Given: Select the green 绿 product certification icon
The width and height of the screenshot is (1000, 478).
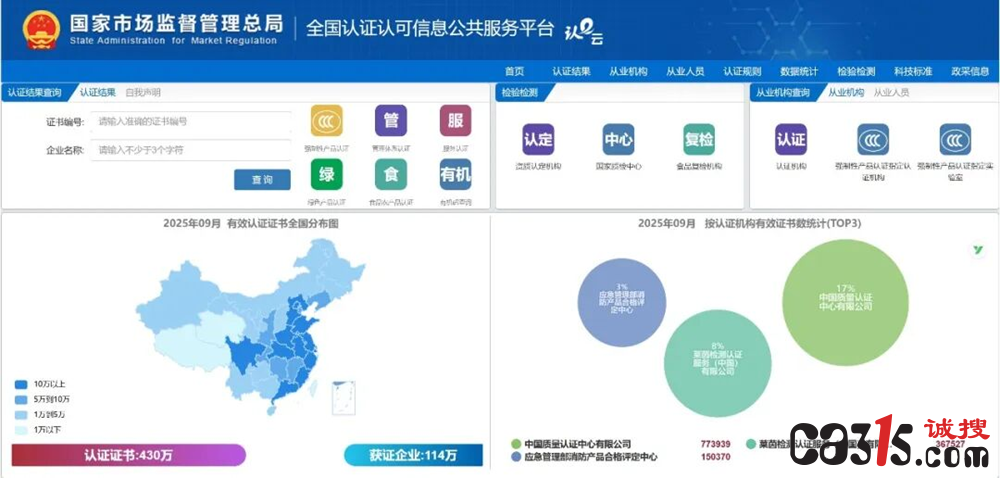Looking at the screenshot, I should click(327, 174).
